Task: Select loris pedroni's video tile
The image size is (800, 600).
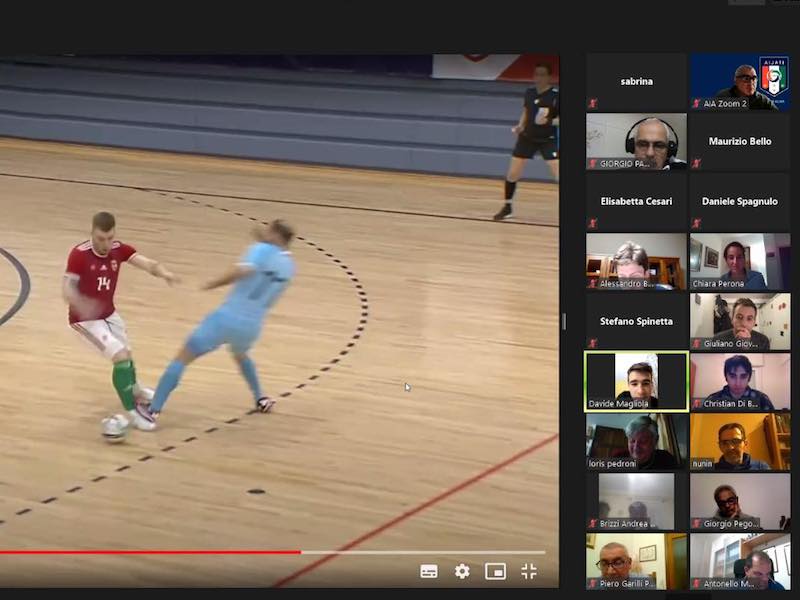Action: pos(636,441)
